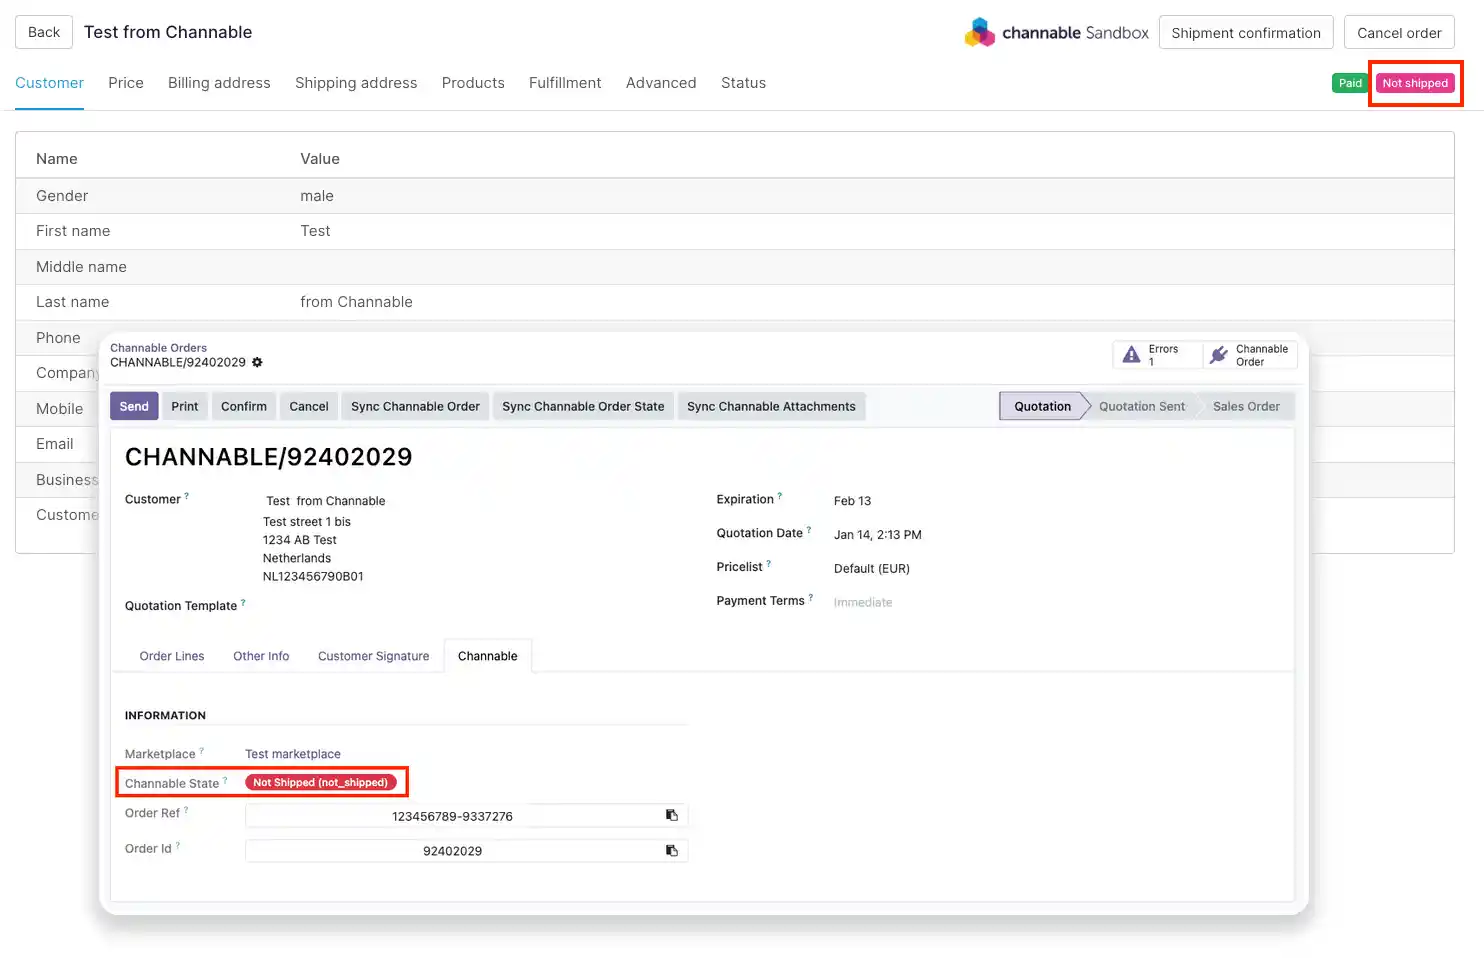Open the Errors warning triangle icon
The image size is (1484, 958).
point(1131,355)
